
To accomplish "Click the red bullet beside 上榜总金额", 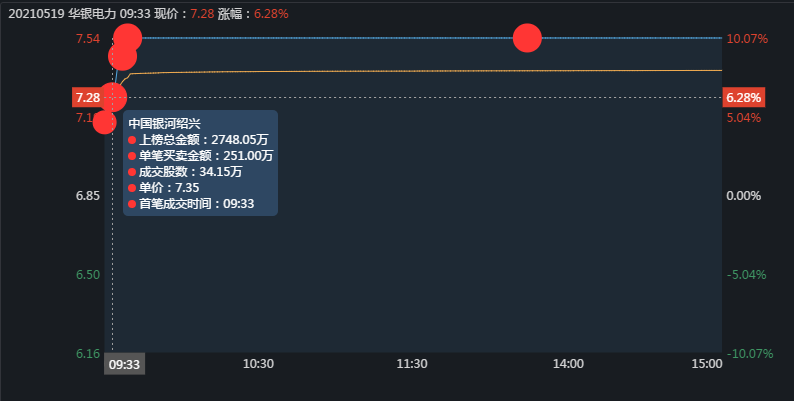I will (x=131, y=140).
